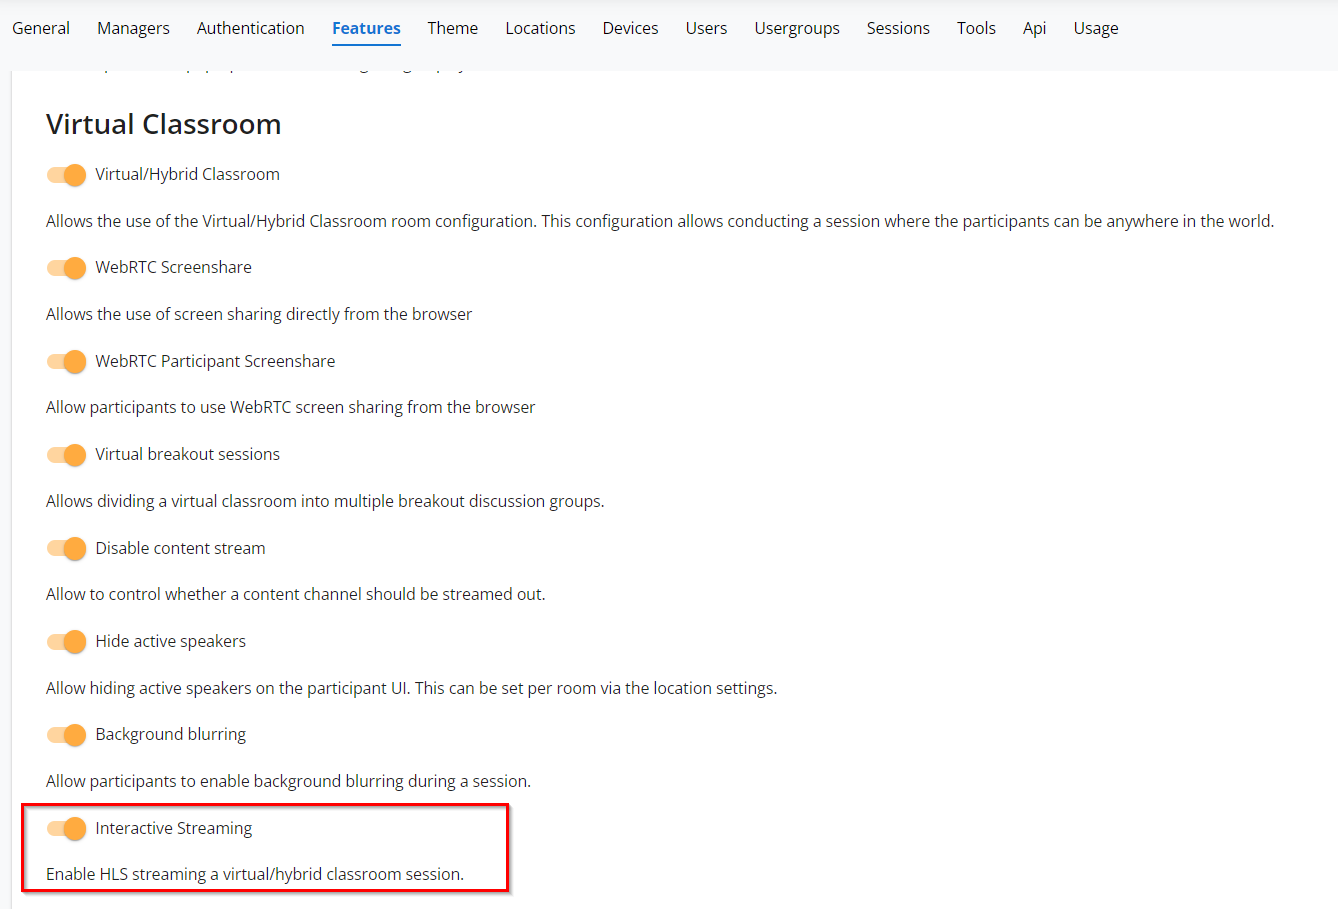Open the Users tab
Viewport: 1338px width, 909px height.
click(x=706, y=28)
